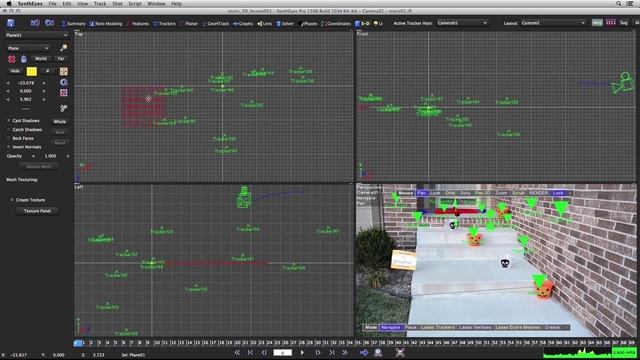Open Layout Custom2 dropdown
This screenshot has width=640, height=360.
553,23
